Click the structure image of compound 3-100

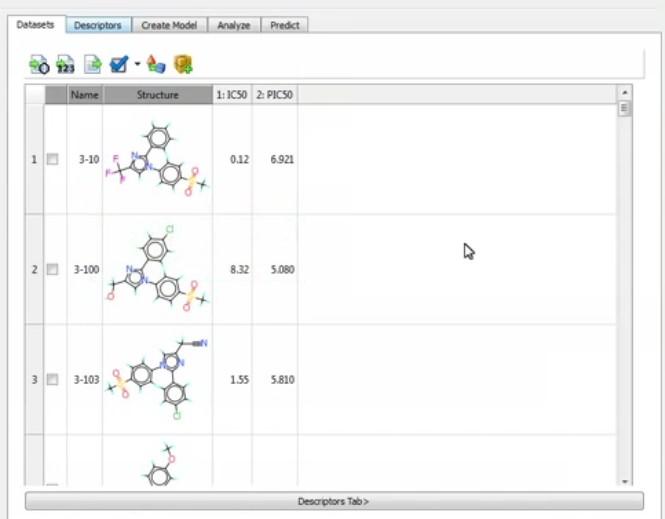[157, 269]
